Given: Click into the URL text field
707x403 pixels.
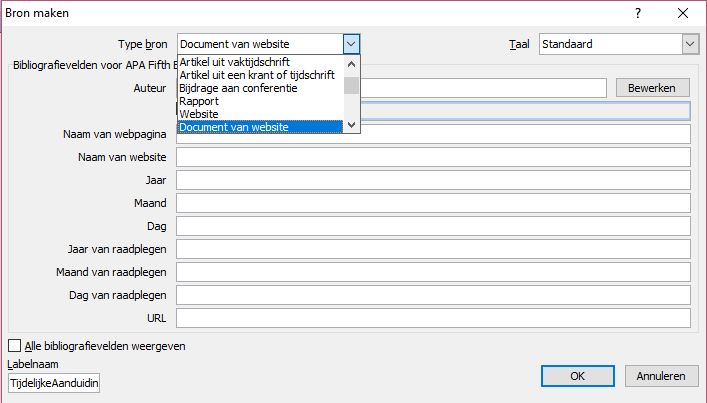Looking at the screenshot, I should [x=433, y=318].
